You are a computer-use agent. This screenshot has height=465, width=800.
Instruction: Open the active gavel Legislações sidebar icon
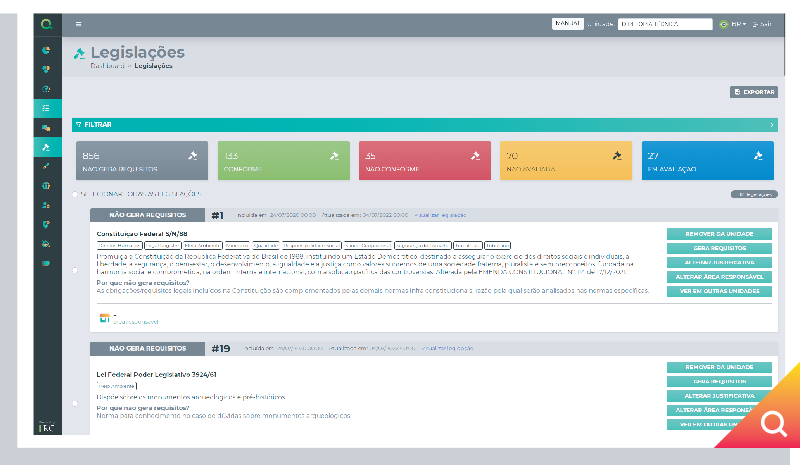[x=46, y=147]
